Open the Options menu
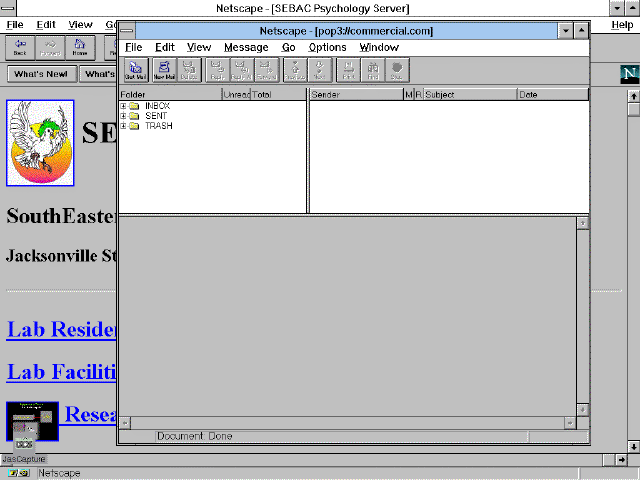This screenshot has height=480, width=640. click(x=327, y=47)
